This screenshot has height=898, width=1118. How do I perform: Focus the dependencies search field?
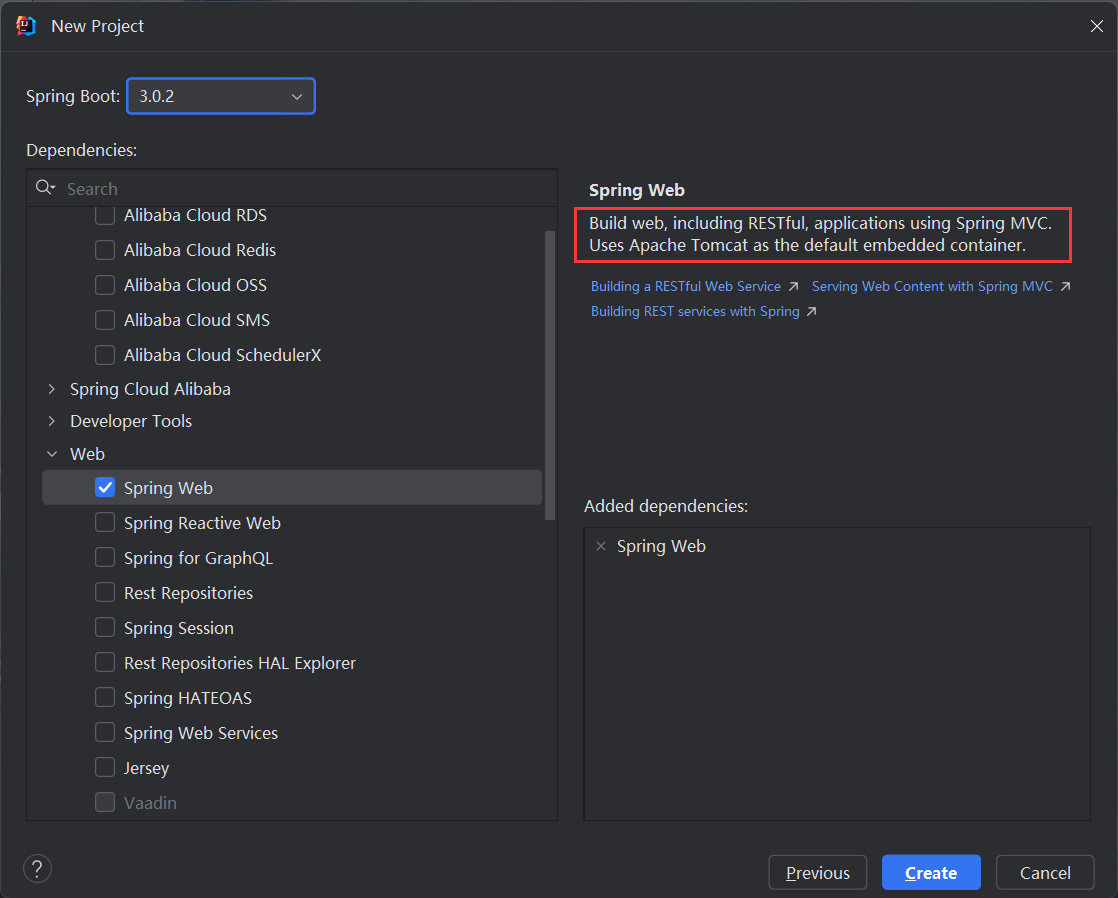click(x=292, y=188)
